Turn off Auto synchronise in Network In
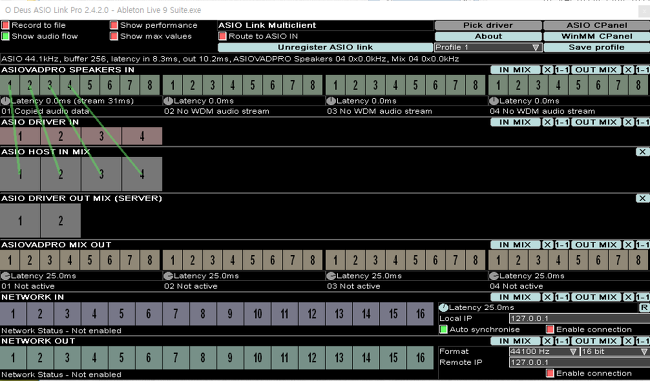 tap(443, 330)
